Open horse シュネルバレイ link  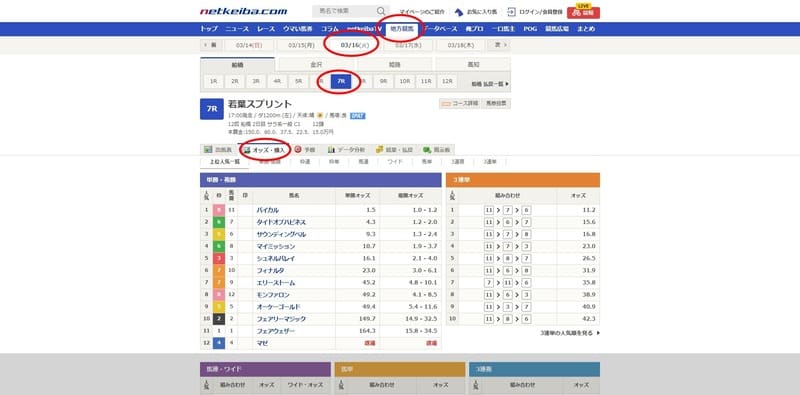coord(276,259)
